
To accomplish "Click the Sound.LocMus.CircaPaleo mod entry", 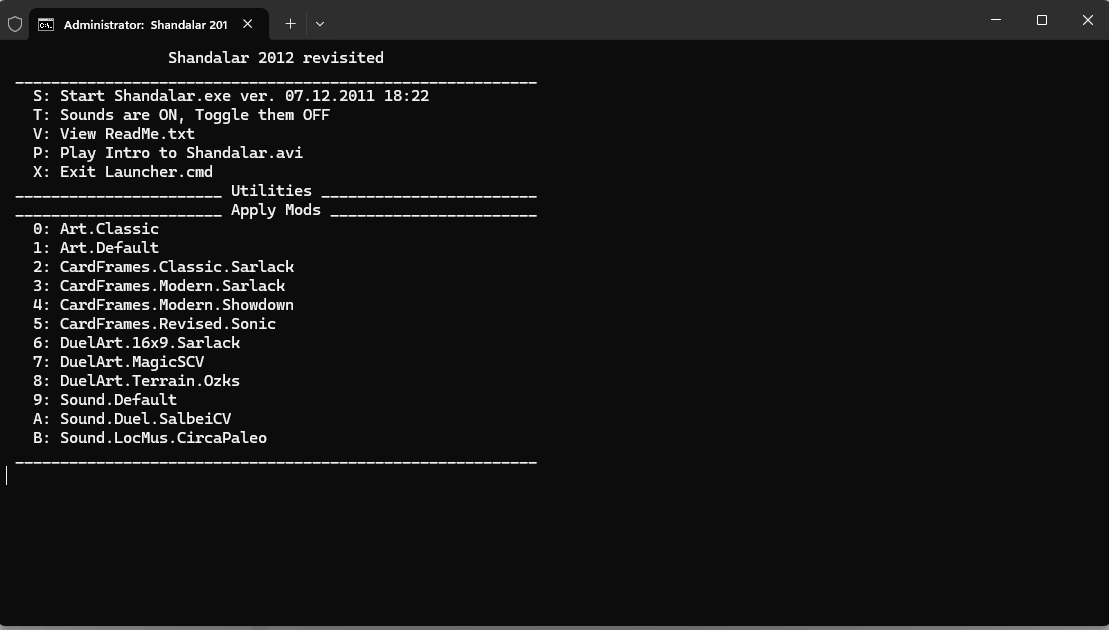I will click(x=150, y=438).
